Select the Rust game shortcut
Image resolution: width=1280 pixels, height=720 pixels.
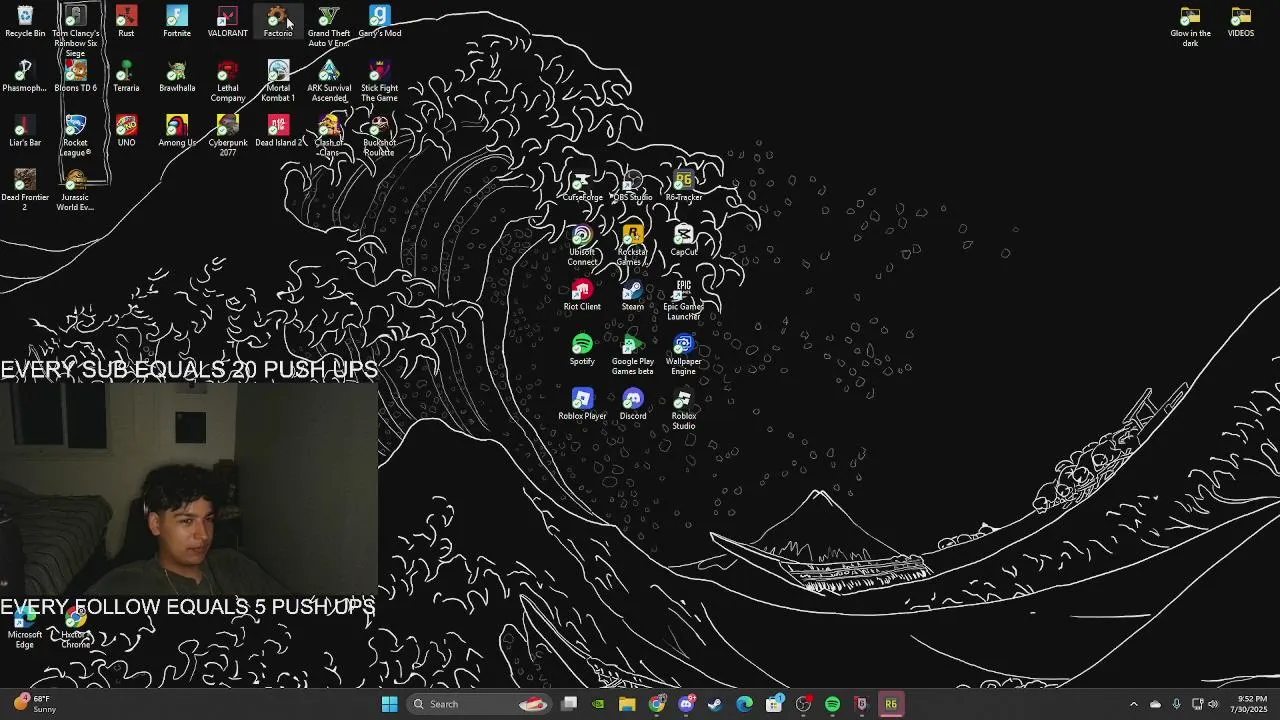[126, 22]
